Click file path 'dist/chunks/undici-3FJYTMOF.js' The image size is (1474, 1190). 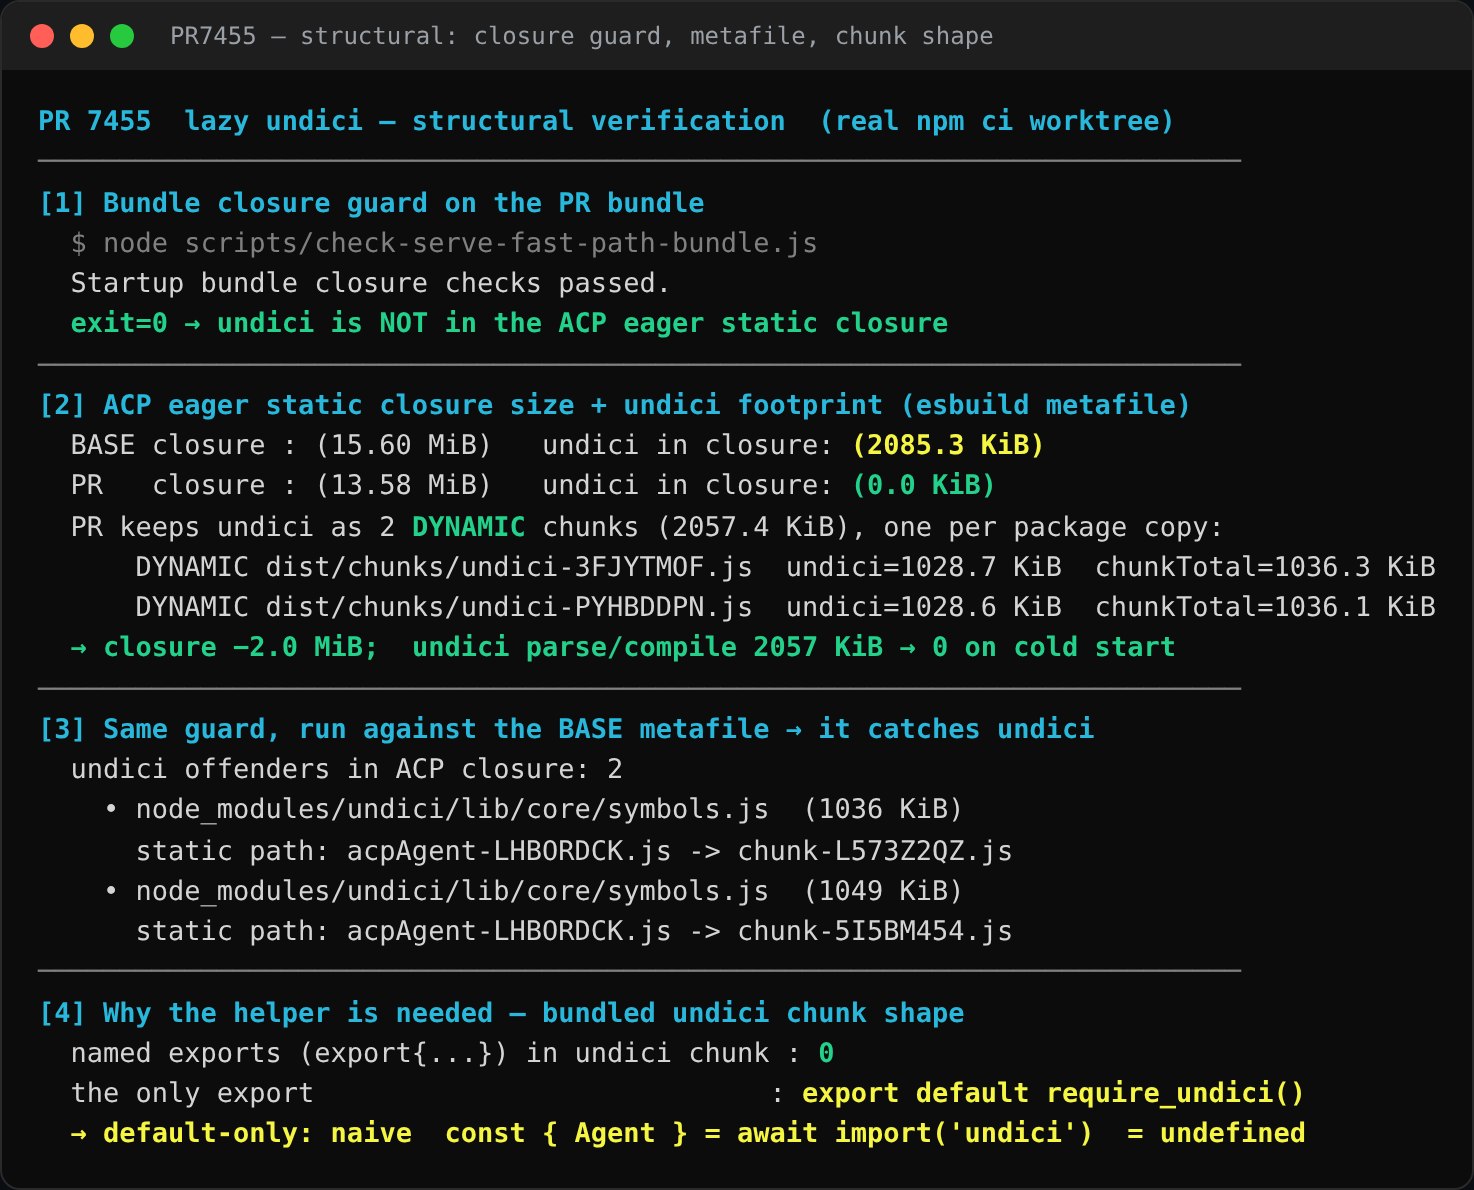click(x=509, y=567)
